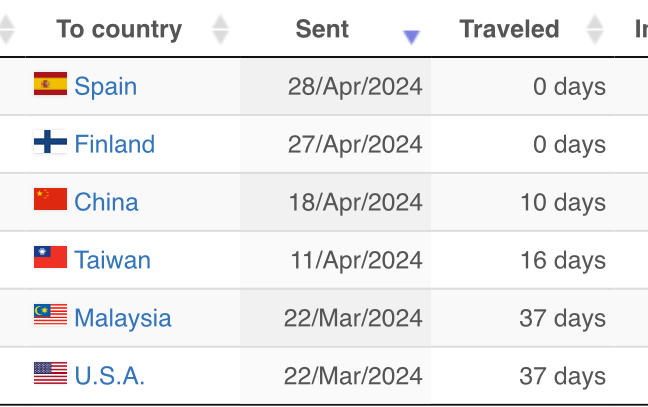Select the 16 days traveled cell
The image size is (648, 407).
pyautogui.click(x=523, y=260)
